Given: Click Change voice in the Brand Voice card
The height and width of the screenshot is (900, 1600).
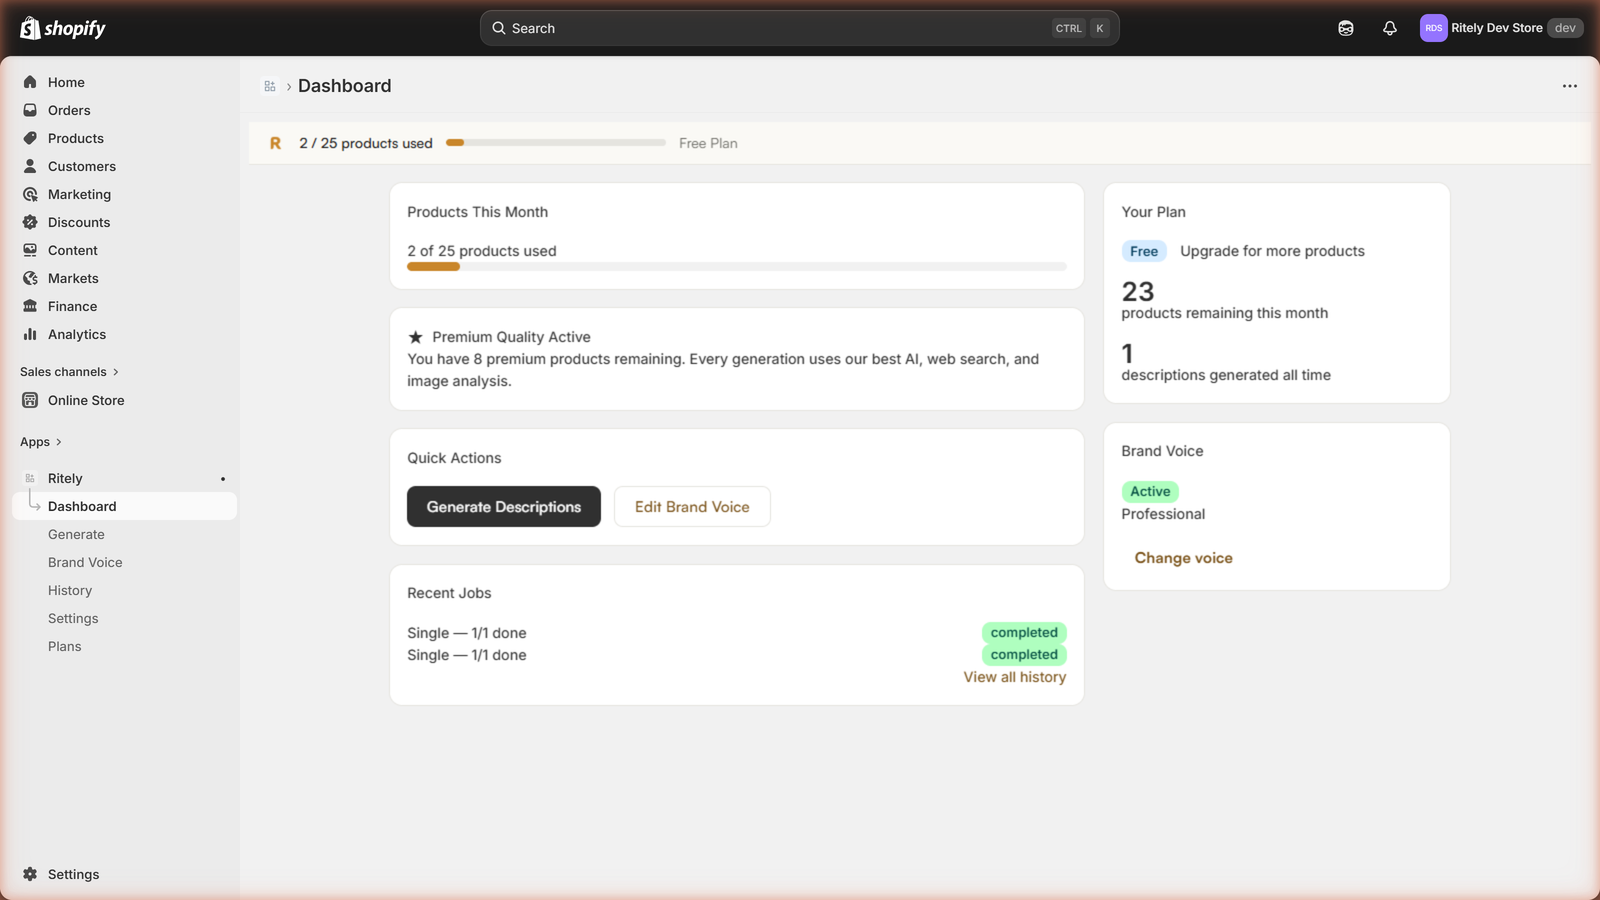Looking at the screenshot, I should [x=1183, y=557].
